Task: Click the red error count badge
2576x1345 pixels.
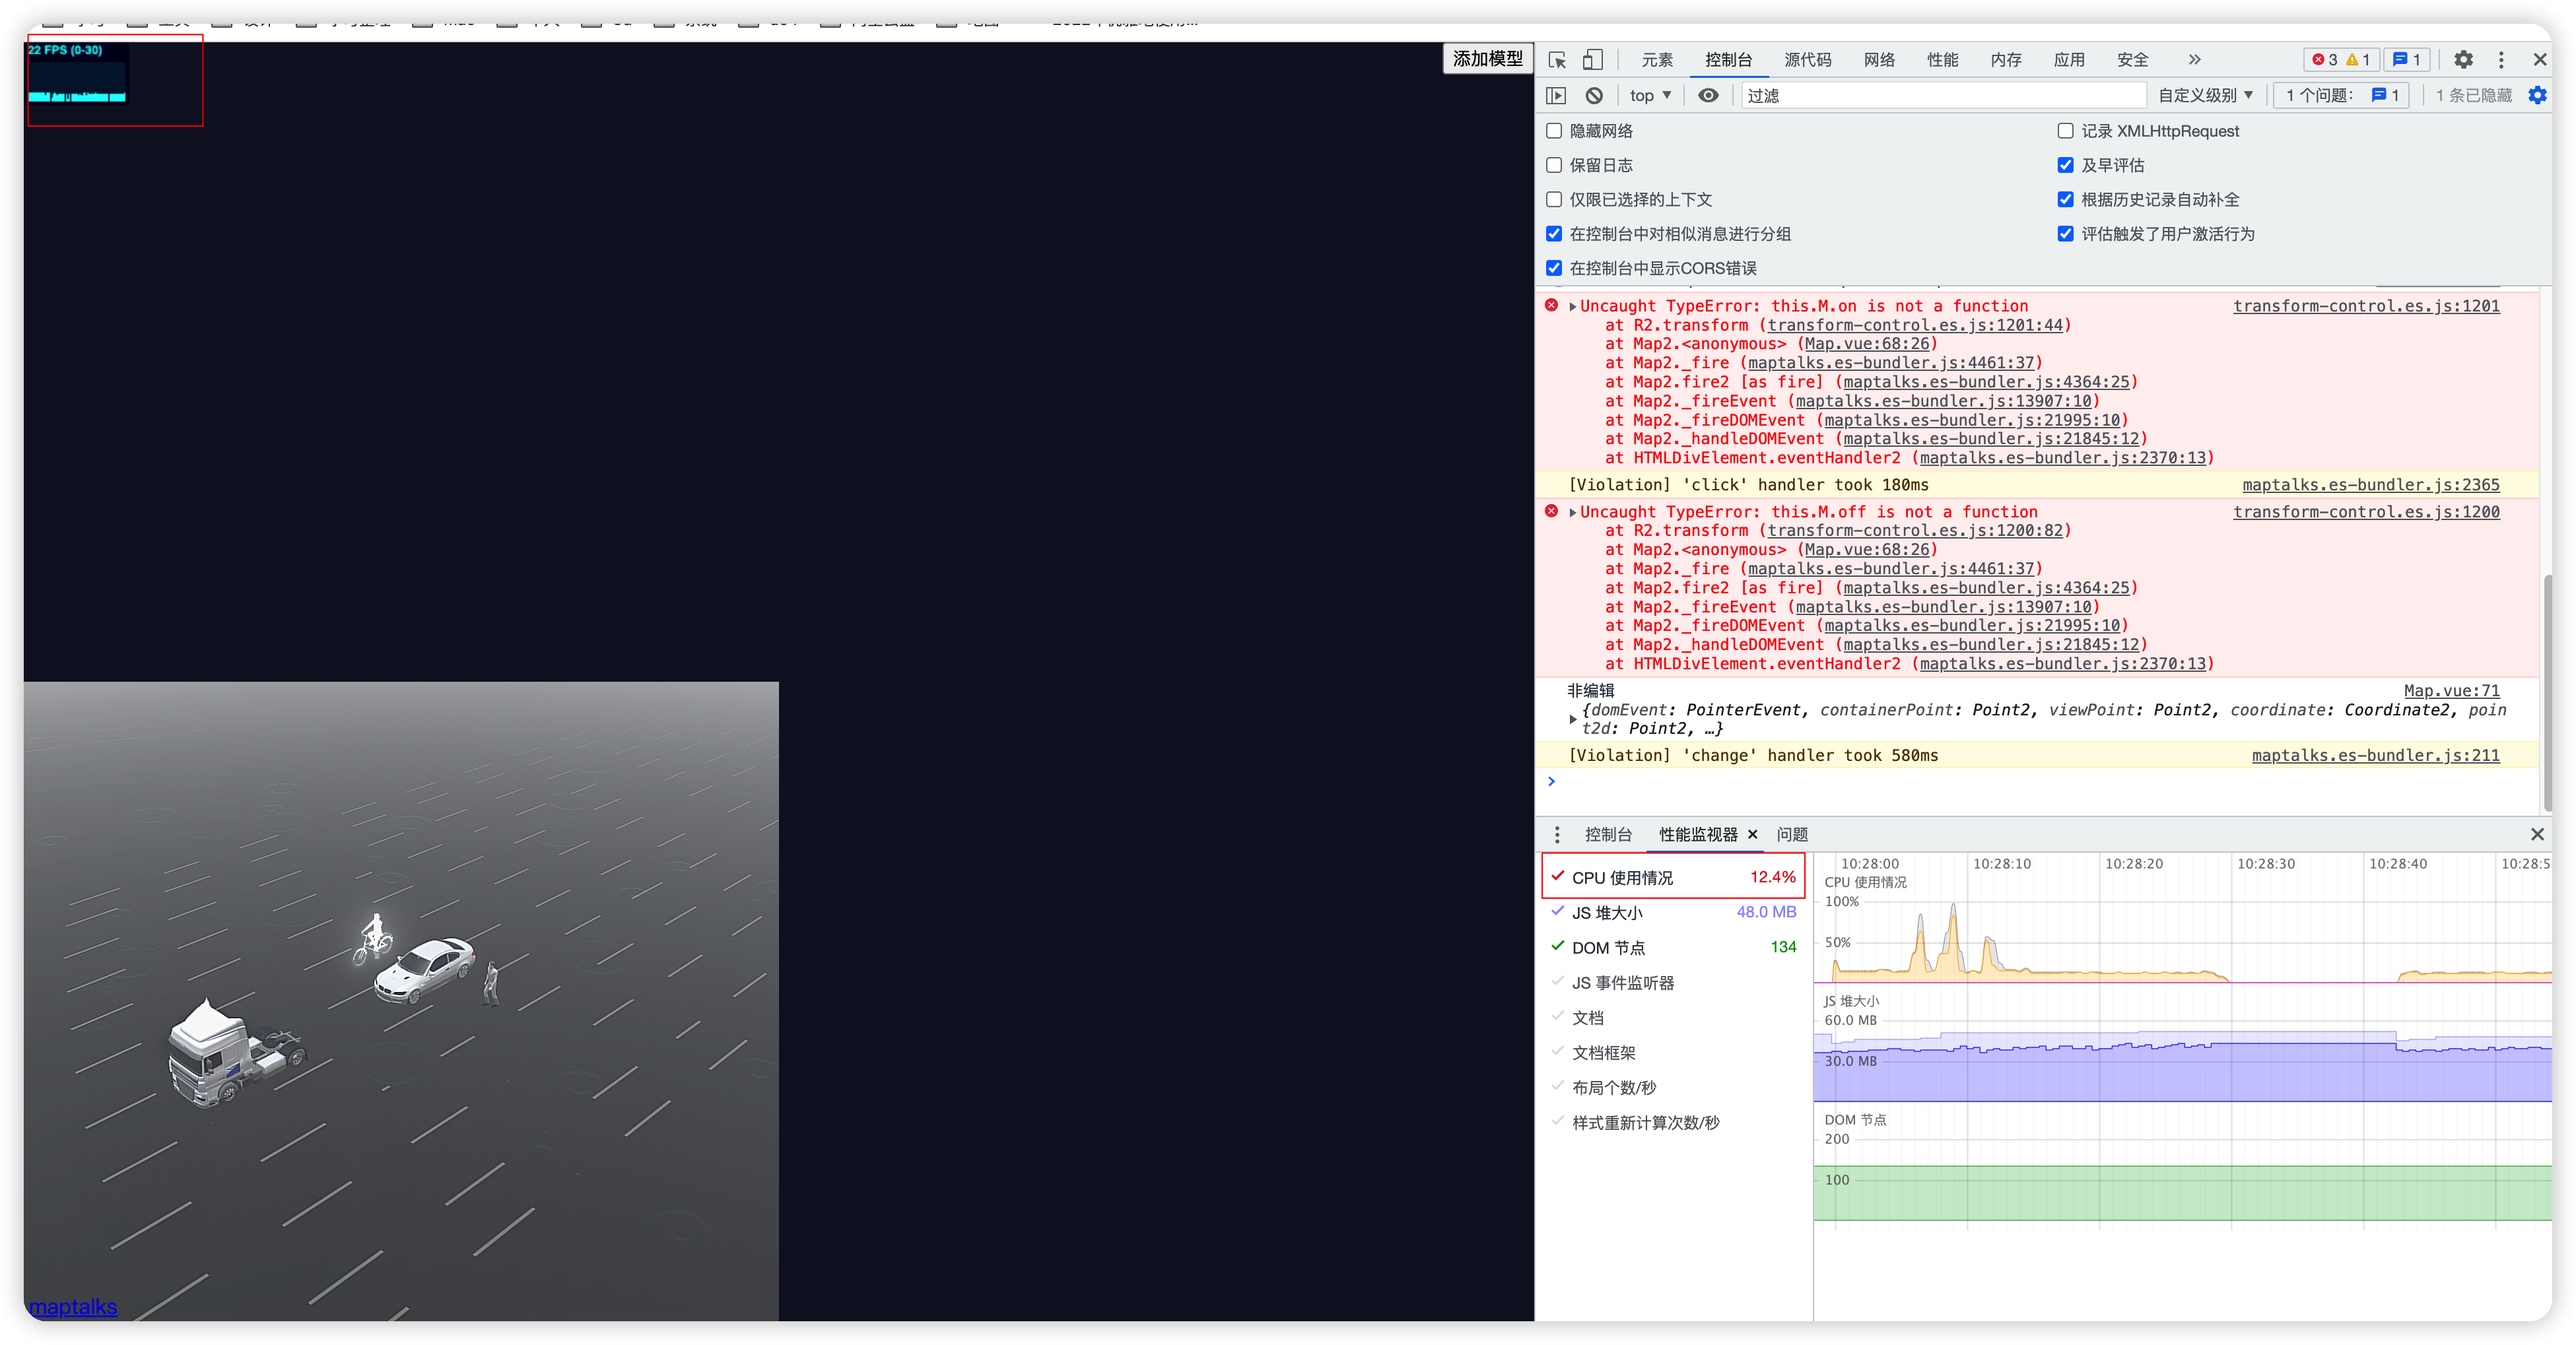Action: coord(2330,60)
